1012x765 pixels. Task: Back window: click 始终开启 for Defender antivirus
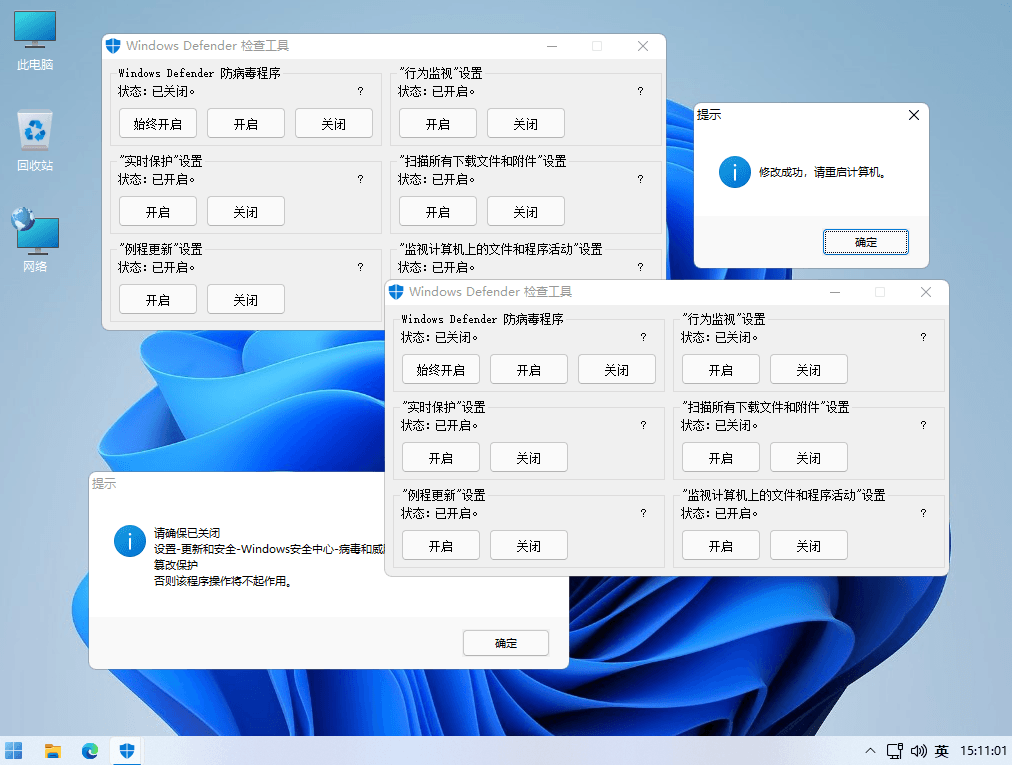[x=157, y=123]
